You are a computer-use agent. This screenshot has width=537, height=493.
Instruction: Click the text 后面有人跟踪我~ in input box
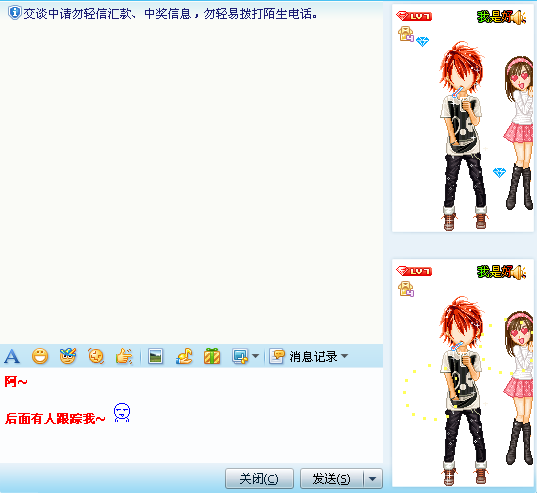55,418
